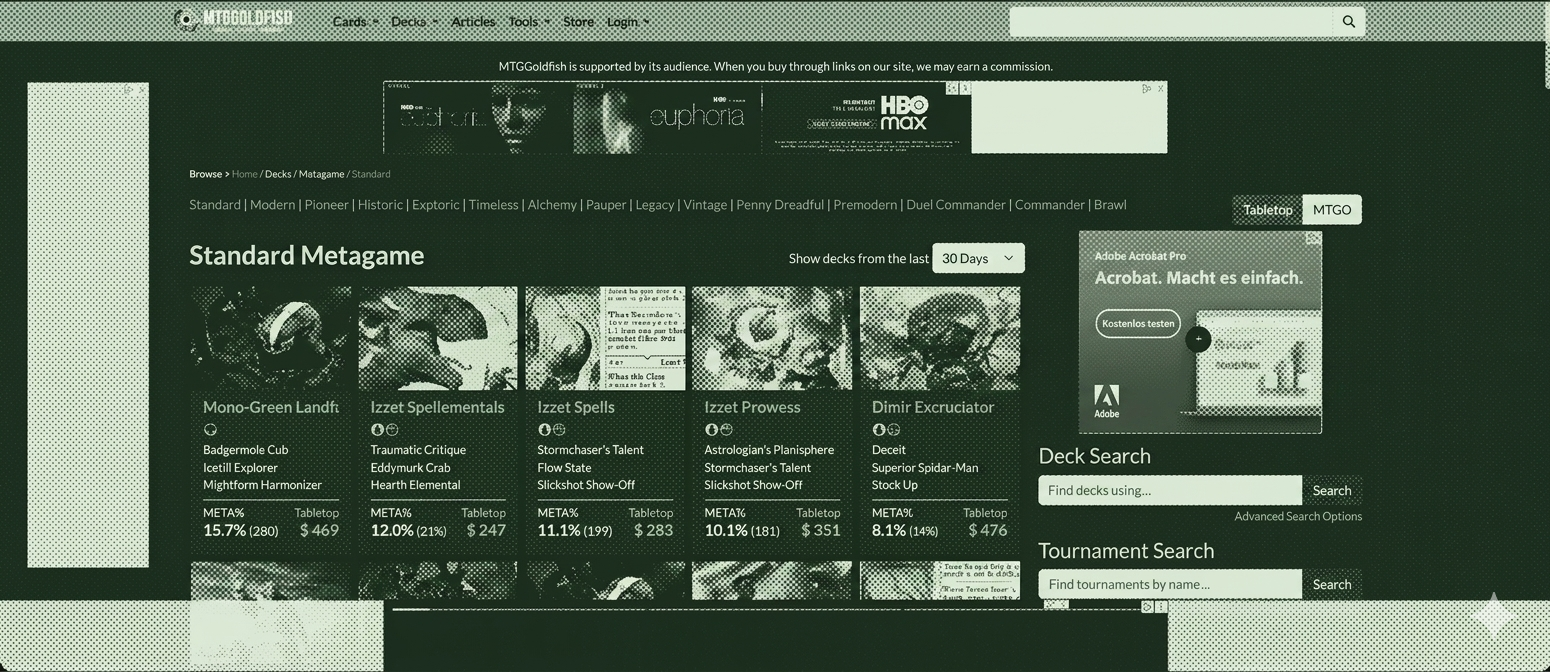Open Advanced Search Options
The image size is (1550, 672).
pyautogui.click(x=1298, y=516)
